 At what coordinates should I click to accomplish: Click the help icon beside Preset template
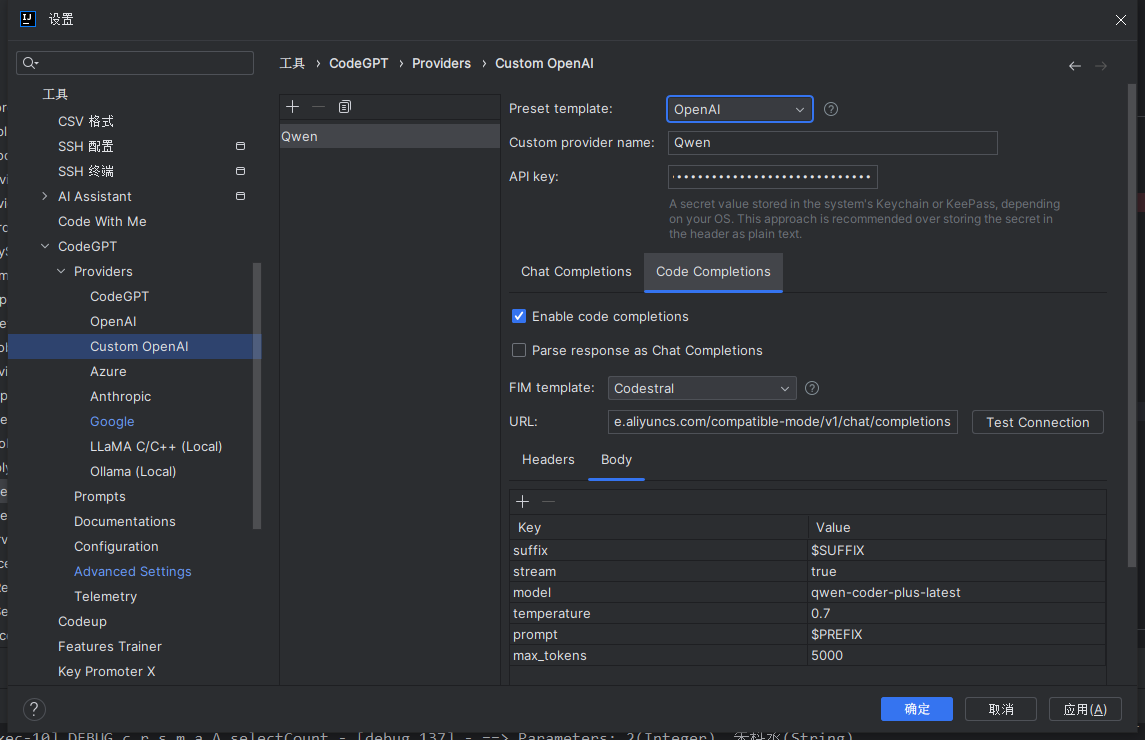830,109
